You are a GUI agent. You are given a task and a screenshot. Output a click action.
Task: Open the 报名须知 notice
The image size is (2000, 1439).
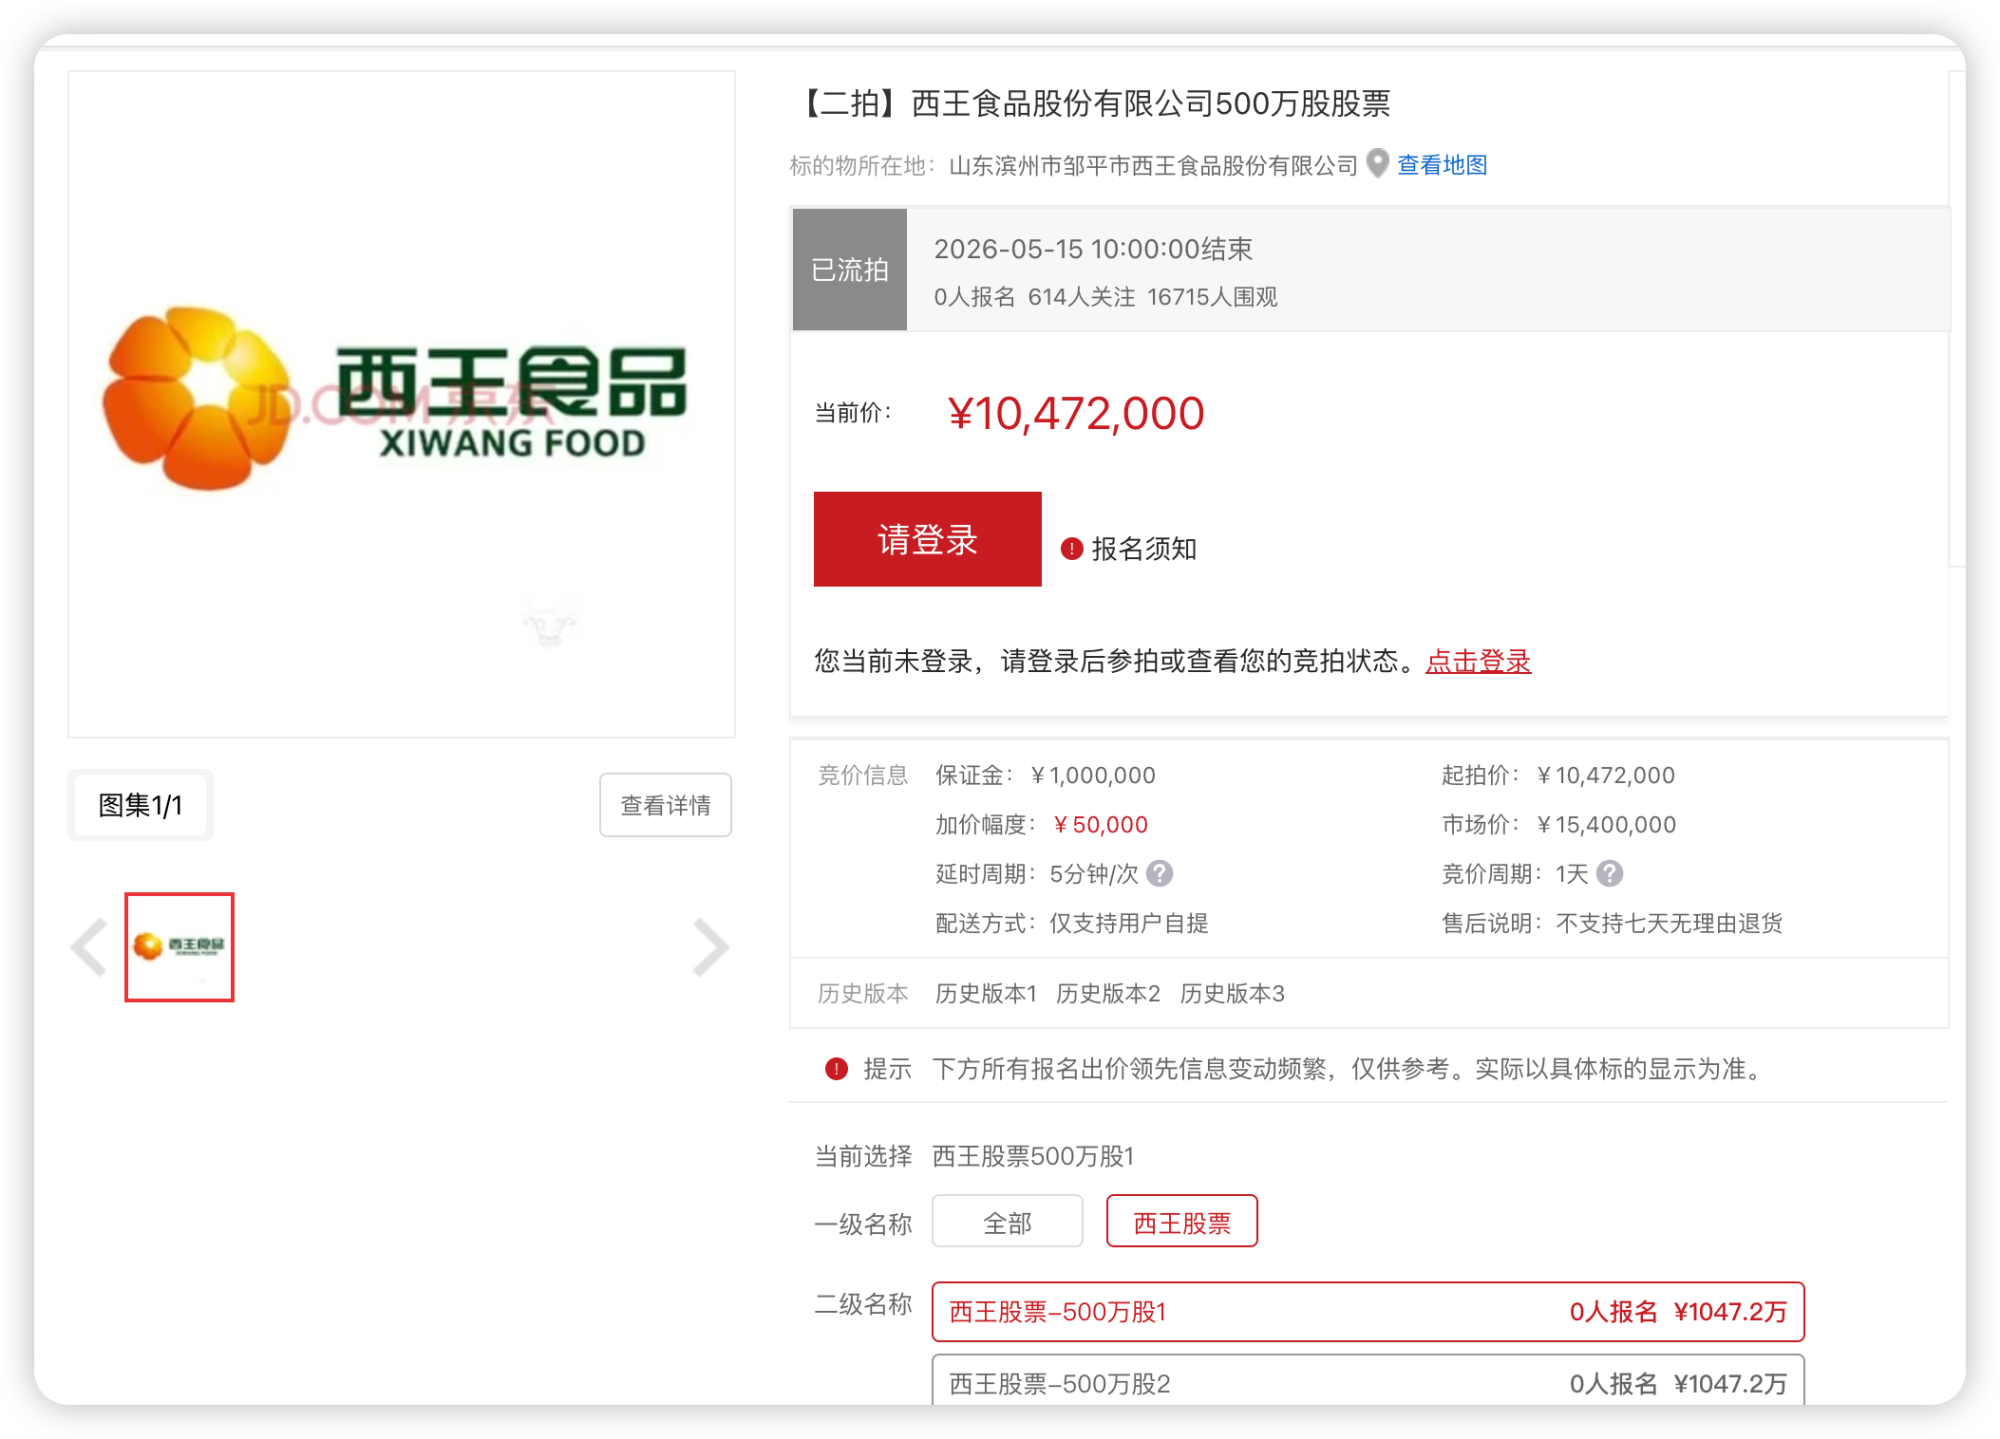click(1144, 549)
